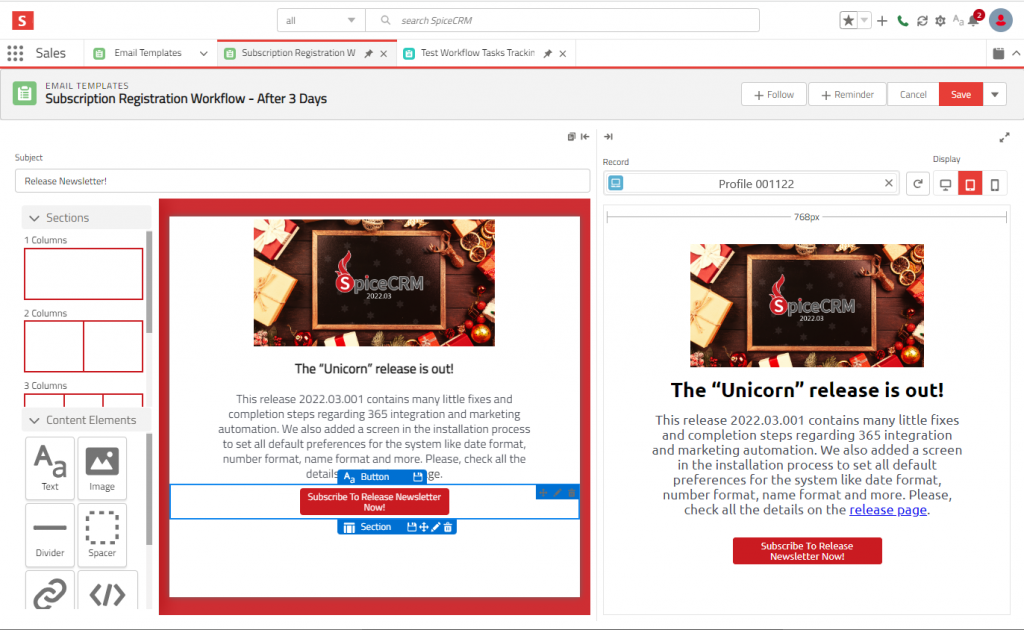Click the favorites star icon
The width and height of the screenshot is (1024, 630).
pos(848,20)
